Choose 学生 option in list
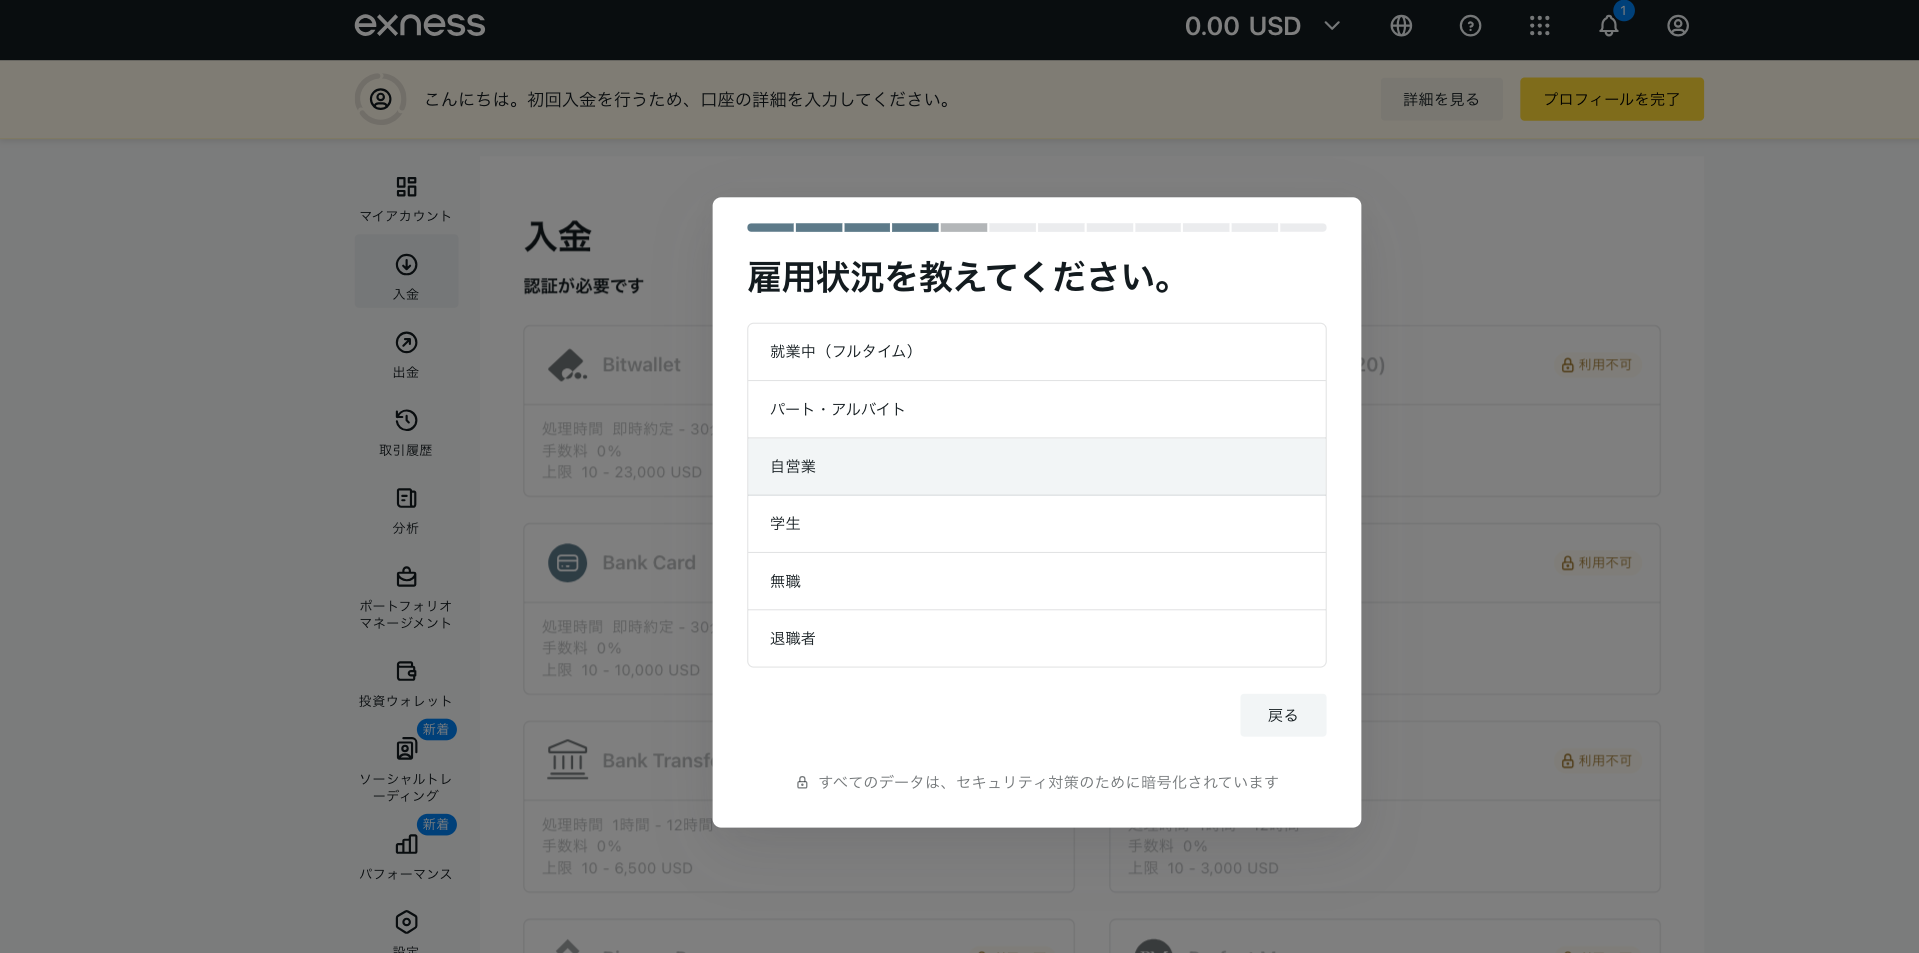The image size is (1919, 953). tap(1036, 524)
